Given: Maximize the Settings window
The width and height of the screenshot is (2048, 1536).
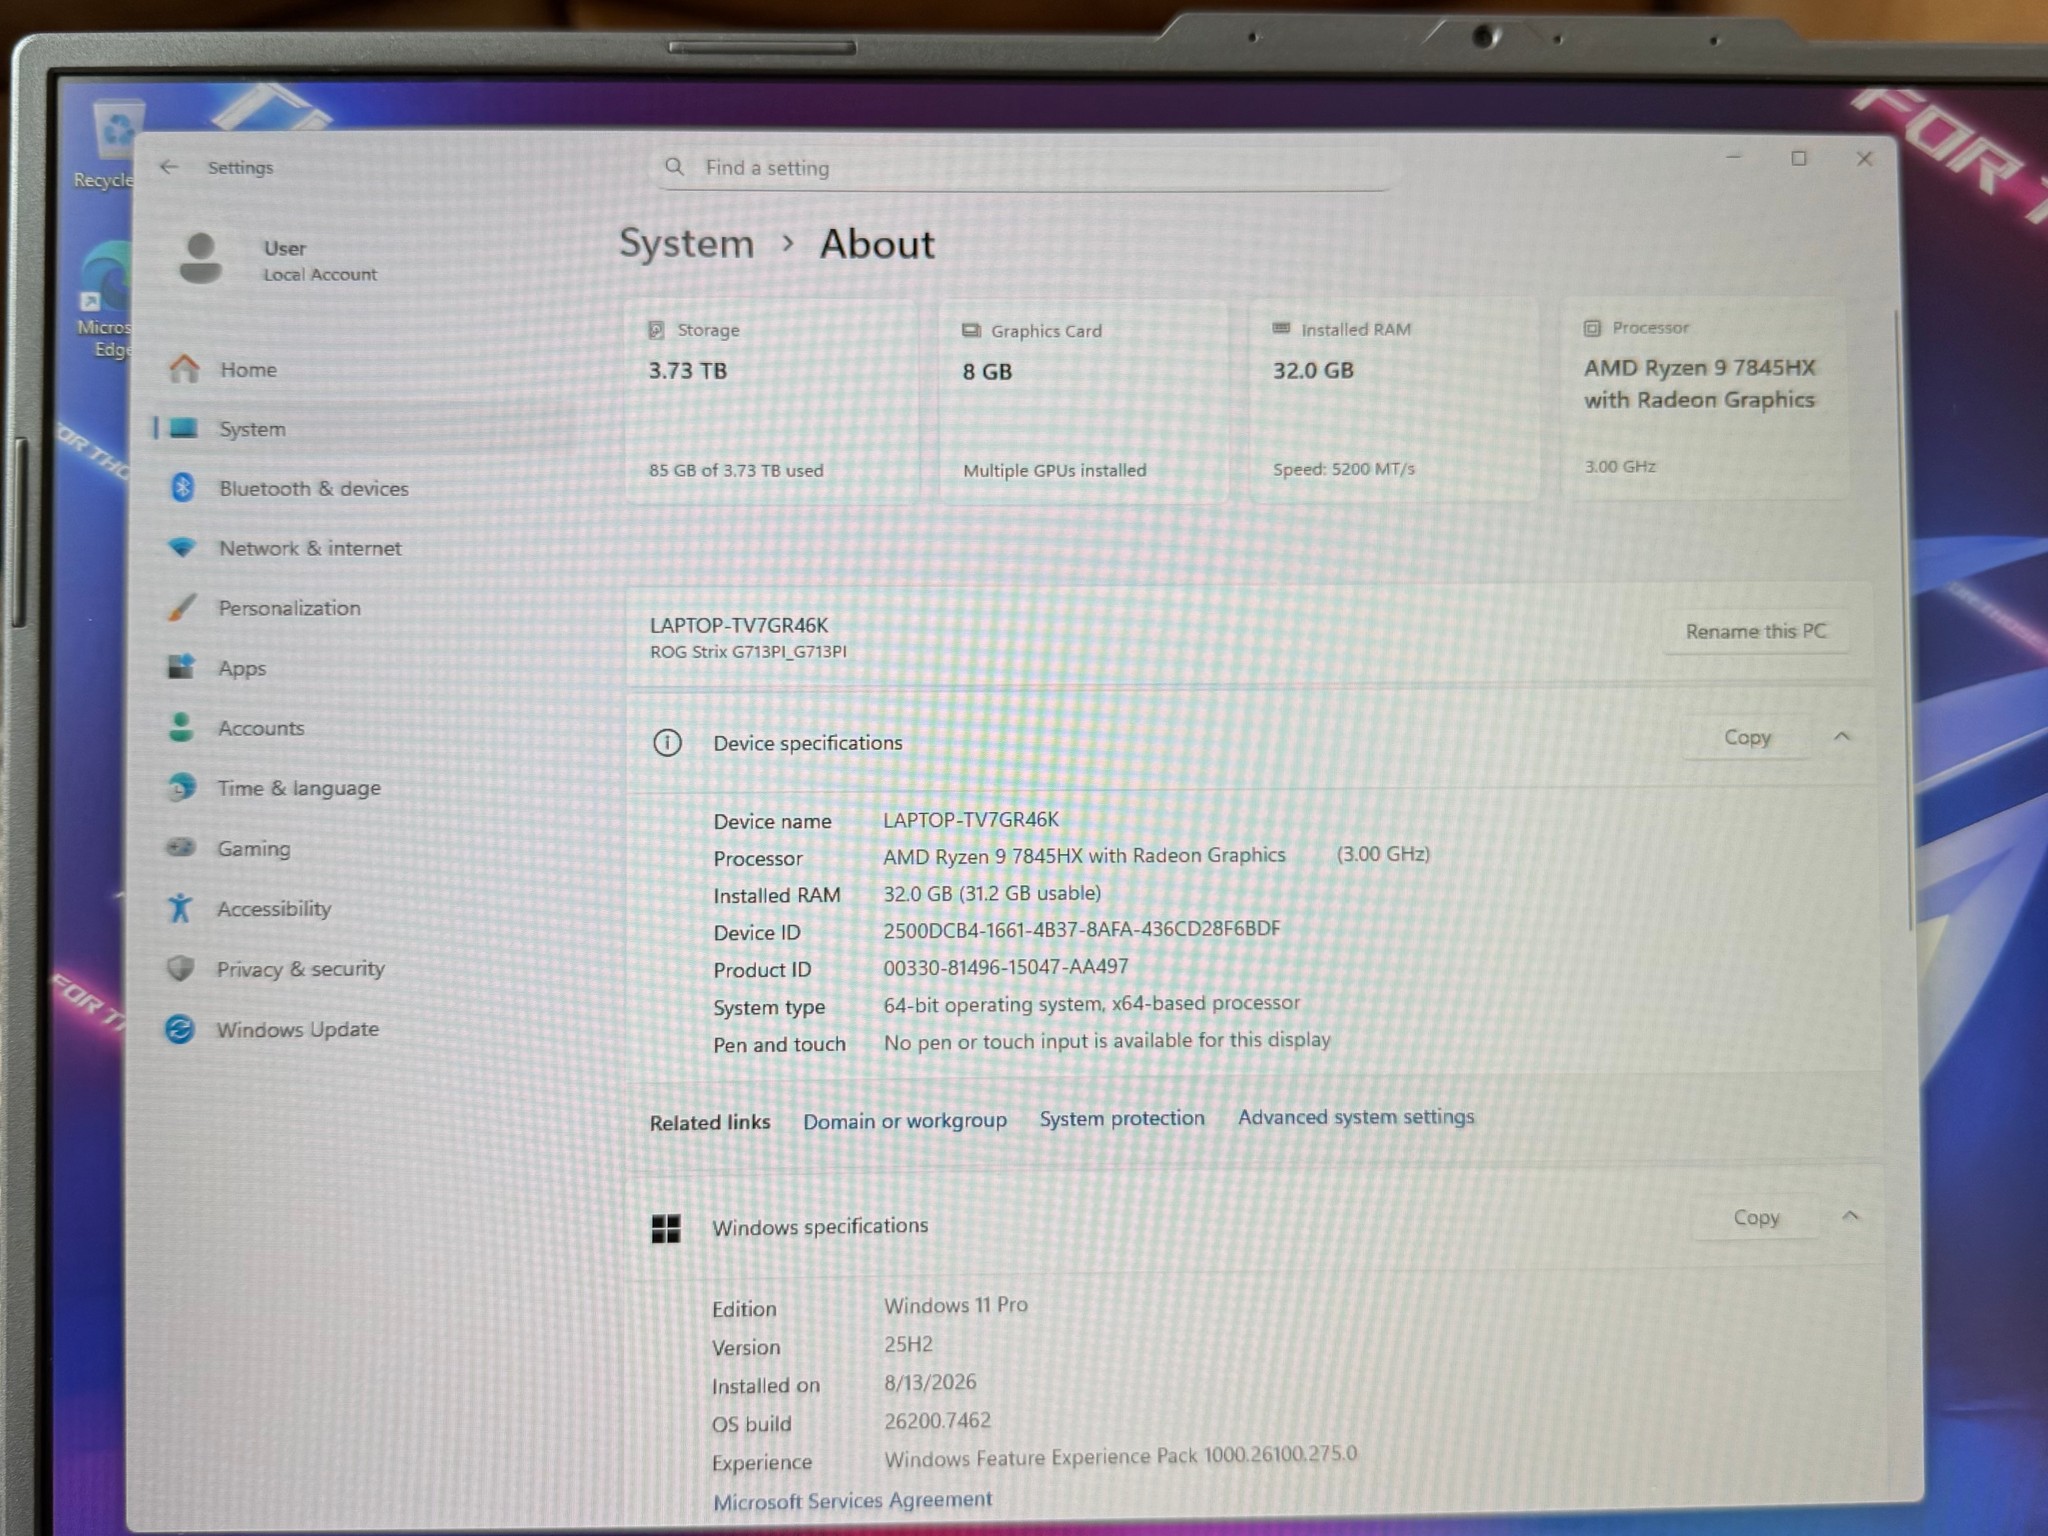Looking at the screenshot, I should click(1799, 158).
